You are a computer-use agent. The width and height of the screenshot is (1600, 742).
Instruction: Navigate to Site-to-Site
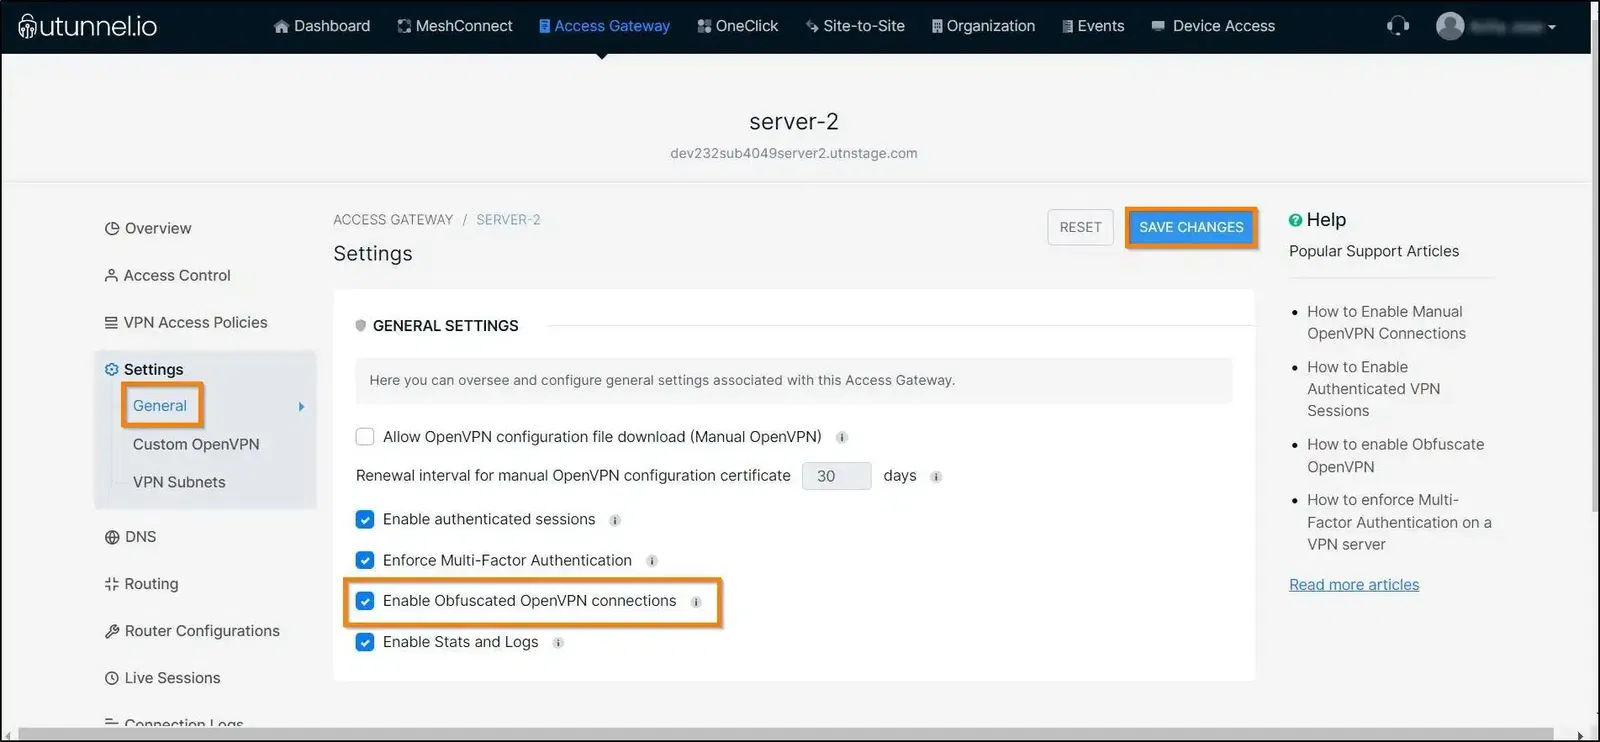coord(855,26)
